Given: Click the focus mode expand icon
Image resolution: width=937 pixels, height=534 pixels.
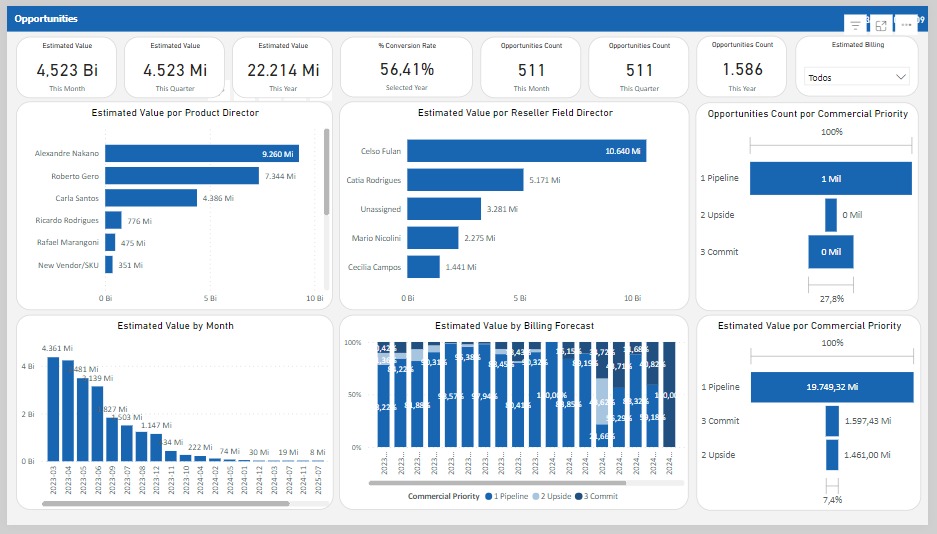Looking at the screenshot, I should pos(881,25).
